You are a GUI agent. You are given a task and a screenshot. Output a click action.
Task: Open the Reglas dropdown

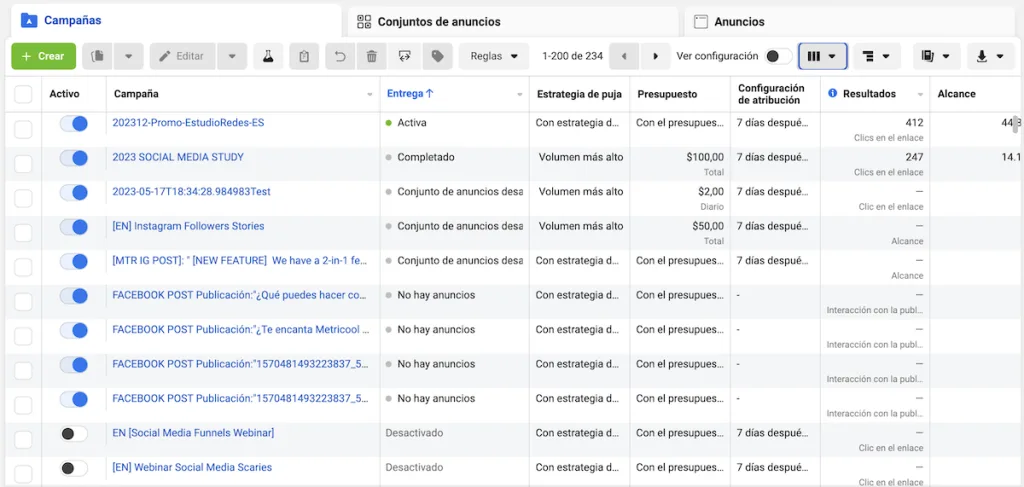[x=494, y=56]
